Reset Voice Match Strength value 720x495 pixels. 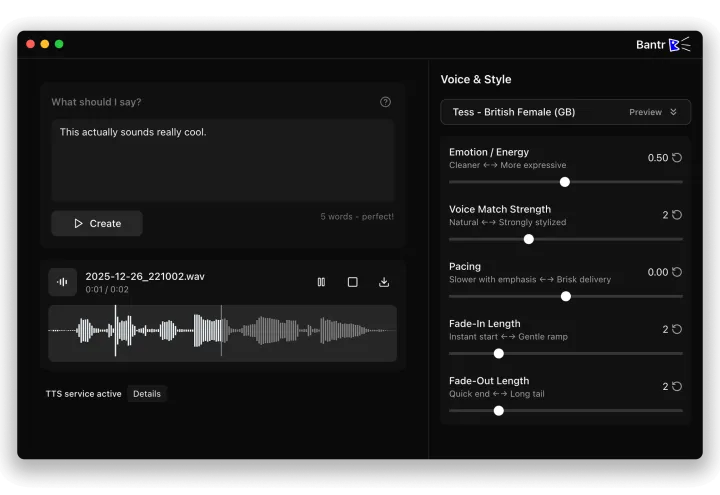(x=677, y=215)
